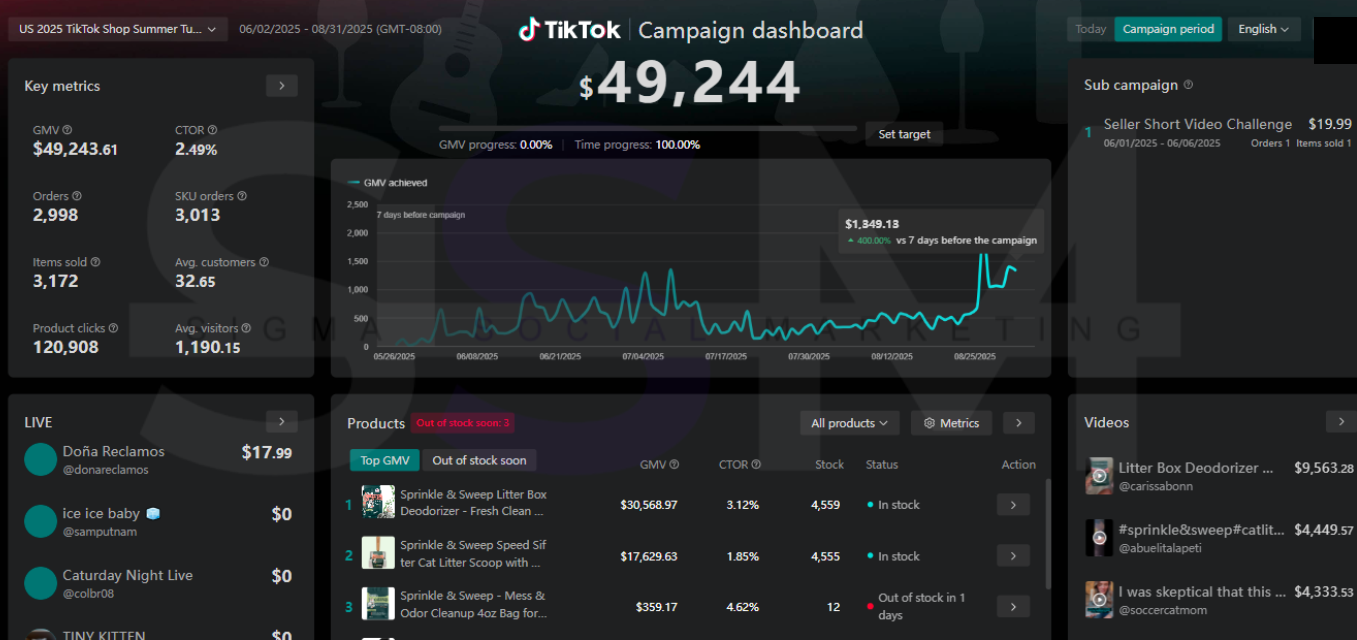Click the big "$49,244" campaign total
This screenshot has width=1357, height=640.
(690, 83)
